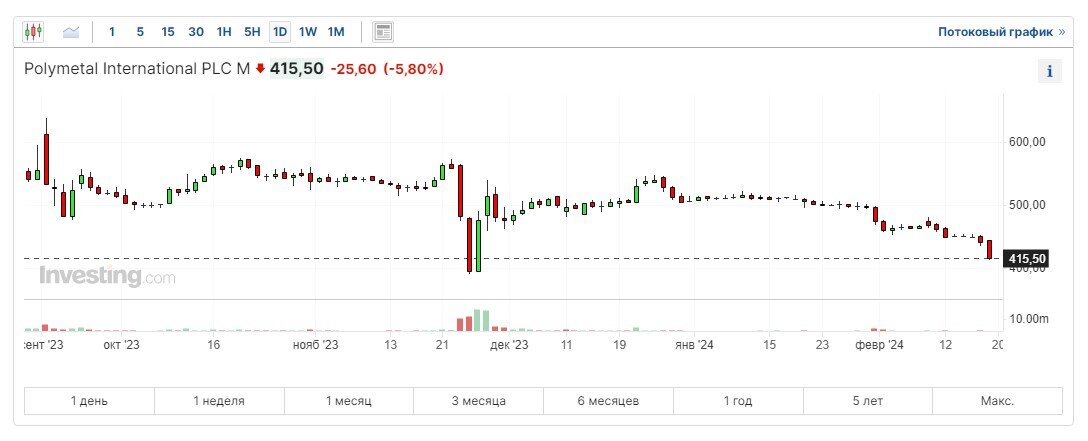Click the Polymetal International PLC M title
Image resolution: width=1088 pixels, height=441 pixels.
pyautogui.click(x=137, y=69)
